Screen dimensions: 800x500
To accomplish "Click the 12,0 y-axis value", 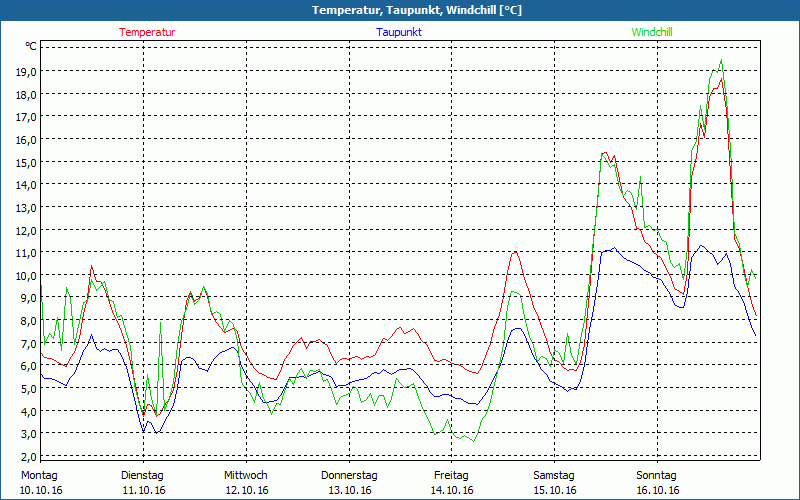I will click(27, 230).
